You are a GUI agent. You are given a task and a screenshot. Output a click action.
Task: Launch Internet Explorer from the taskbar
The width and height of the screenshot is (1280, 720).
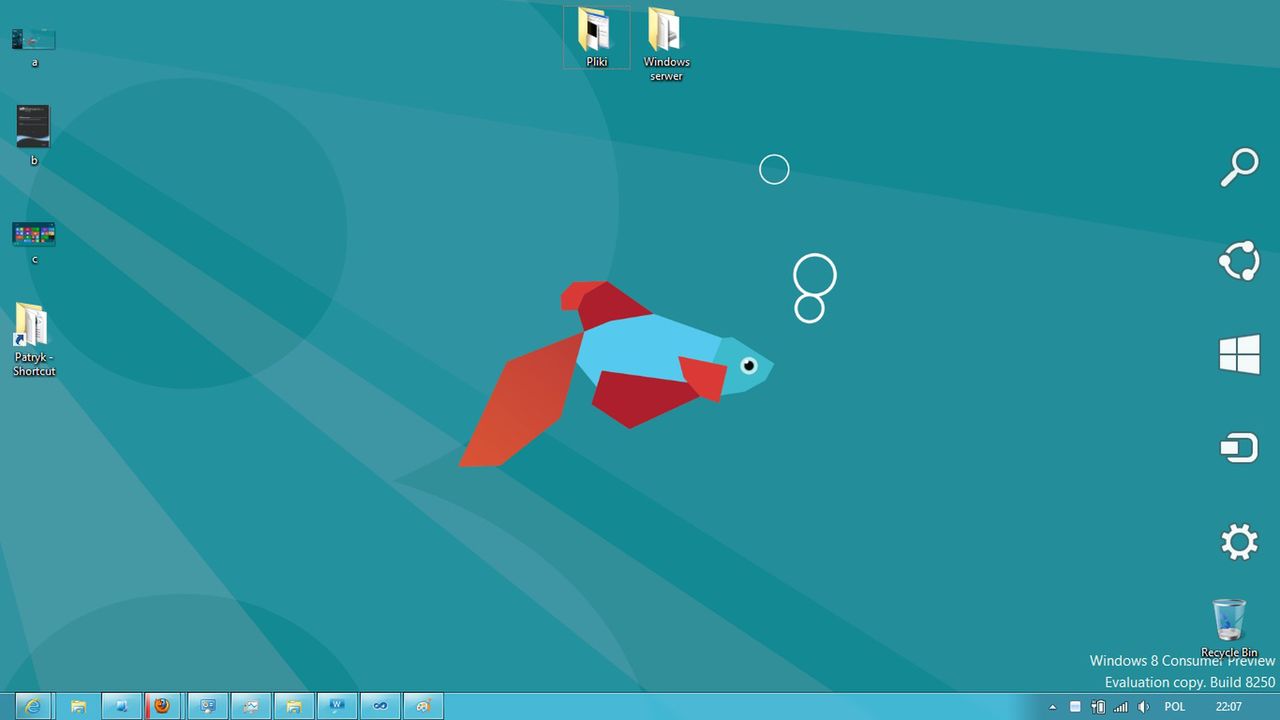[x=33, y=706]
